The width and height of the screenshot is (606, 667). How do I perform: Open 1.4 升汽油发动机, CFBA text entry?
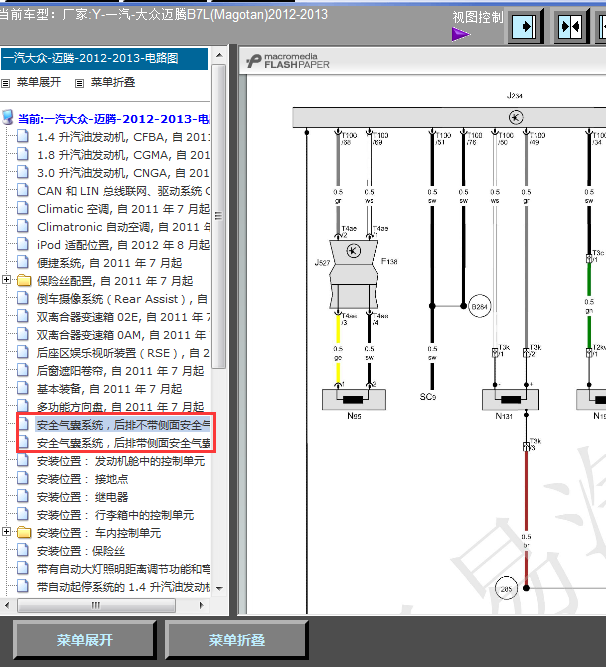tap(123, 137)
